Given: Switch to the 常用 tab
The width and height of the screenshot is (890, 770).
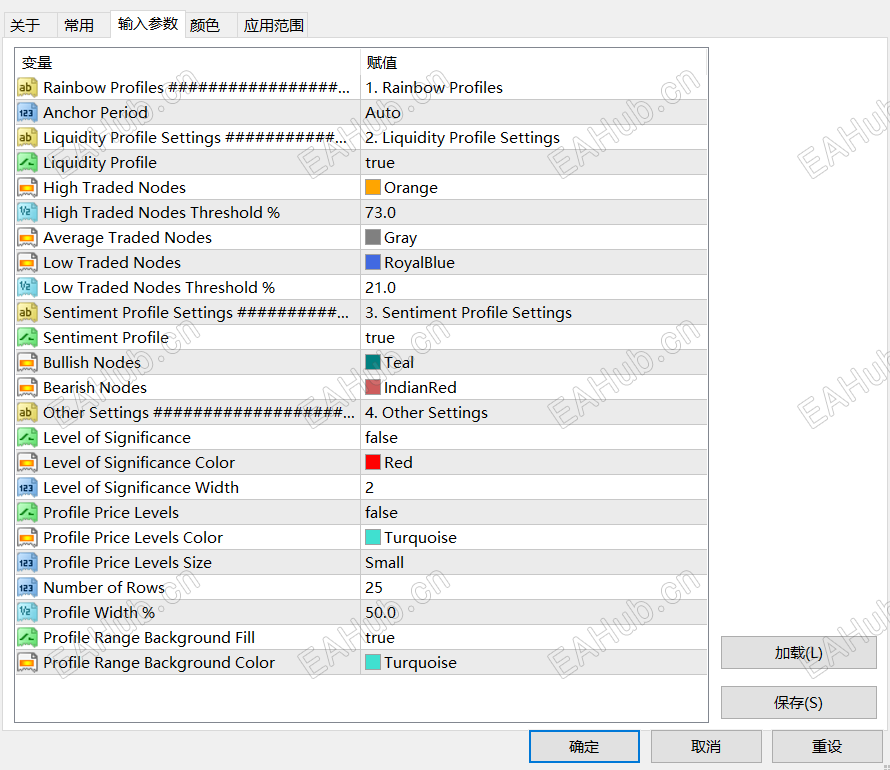Looking at the screenshot, I should coord(83,26).
